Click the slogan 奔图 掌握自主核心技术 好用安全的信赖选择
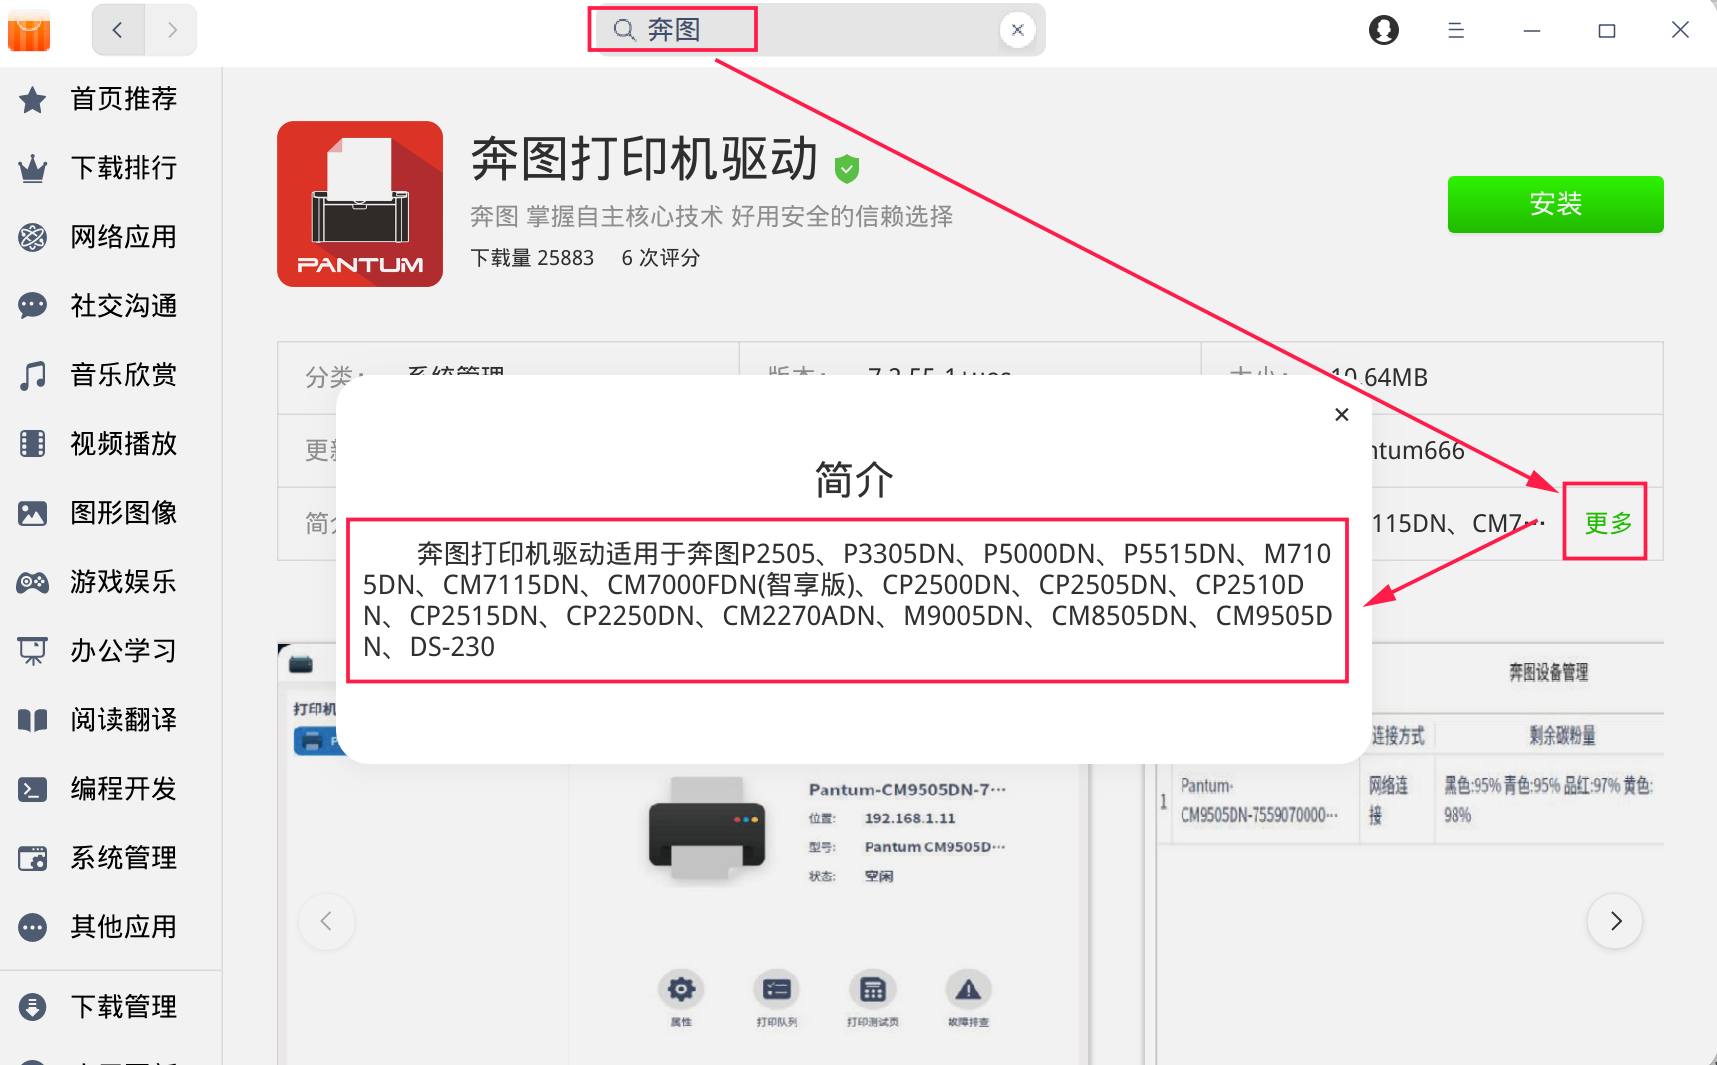The image size is (1717, 1065). [712, 216]
